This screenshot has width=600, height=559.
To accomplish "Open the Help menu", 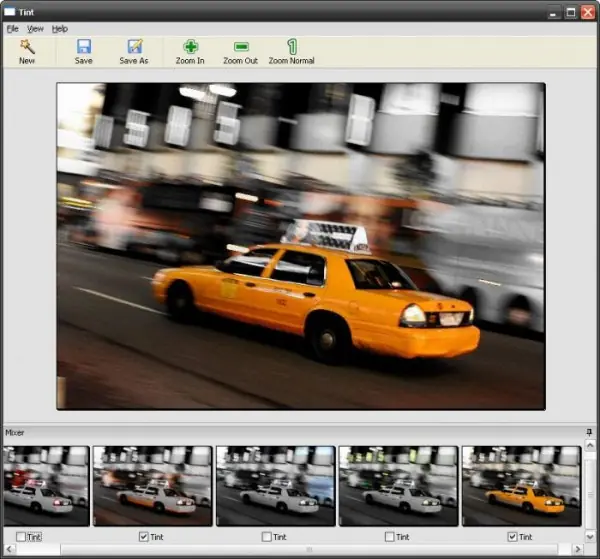I will click(x=60, y=29).
